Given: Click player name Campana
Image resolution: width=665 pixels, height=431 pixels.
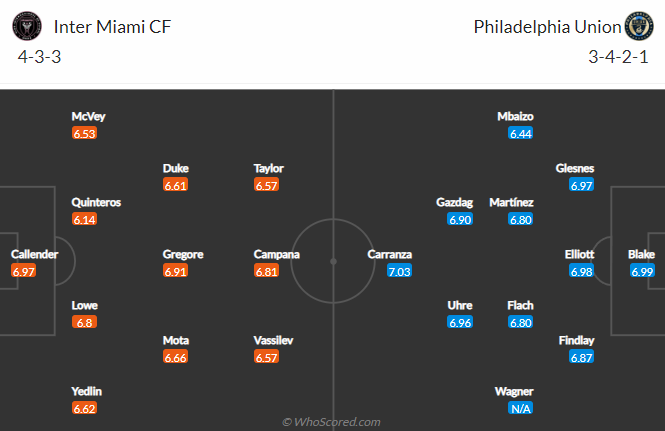Looking at the screenshot, I should pyautogui.click(x=277, y=254).
